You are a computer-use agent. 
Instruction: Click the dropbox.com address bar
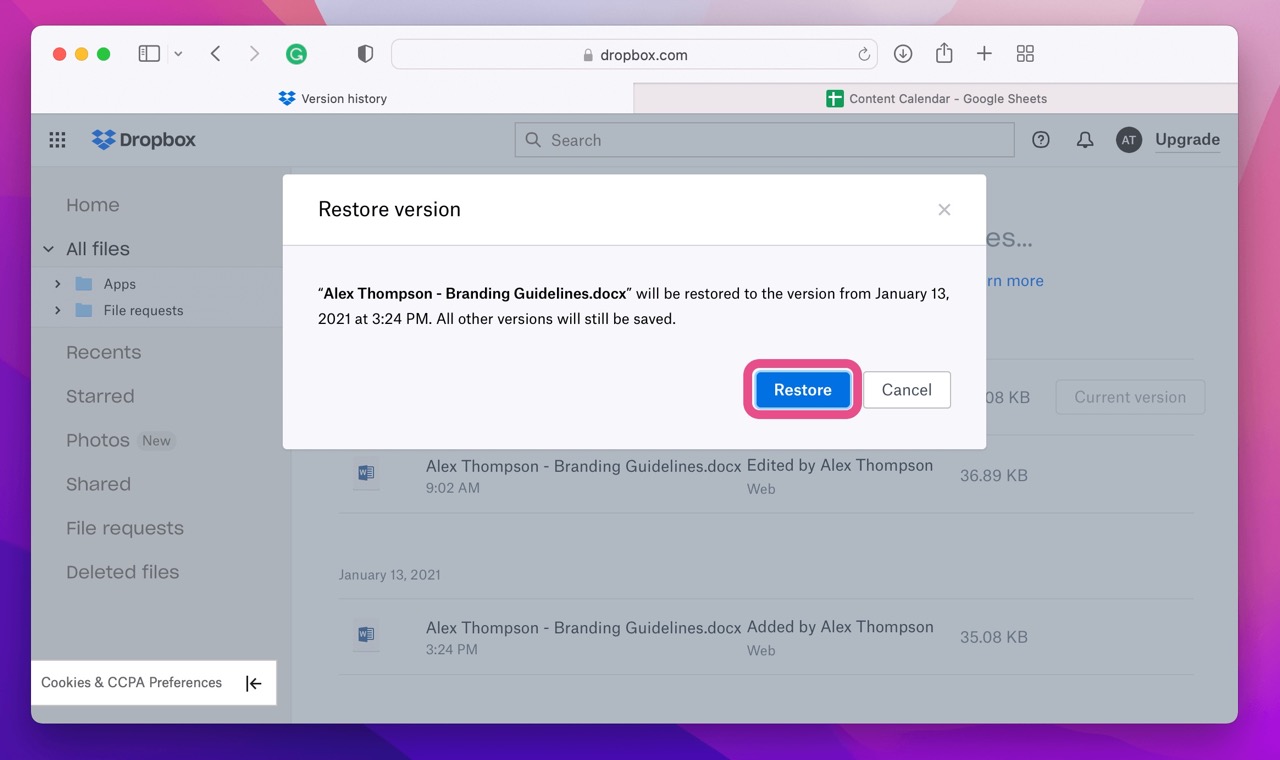[x=634, y=54]
